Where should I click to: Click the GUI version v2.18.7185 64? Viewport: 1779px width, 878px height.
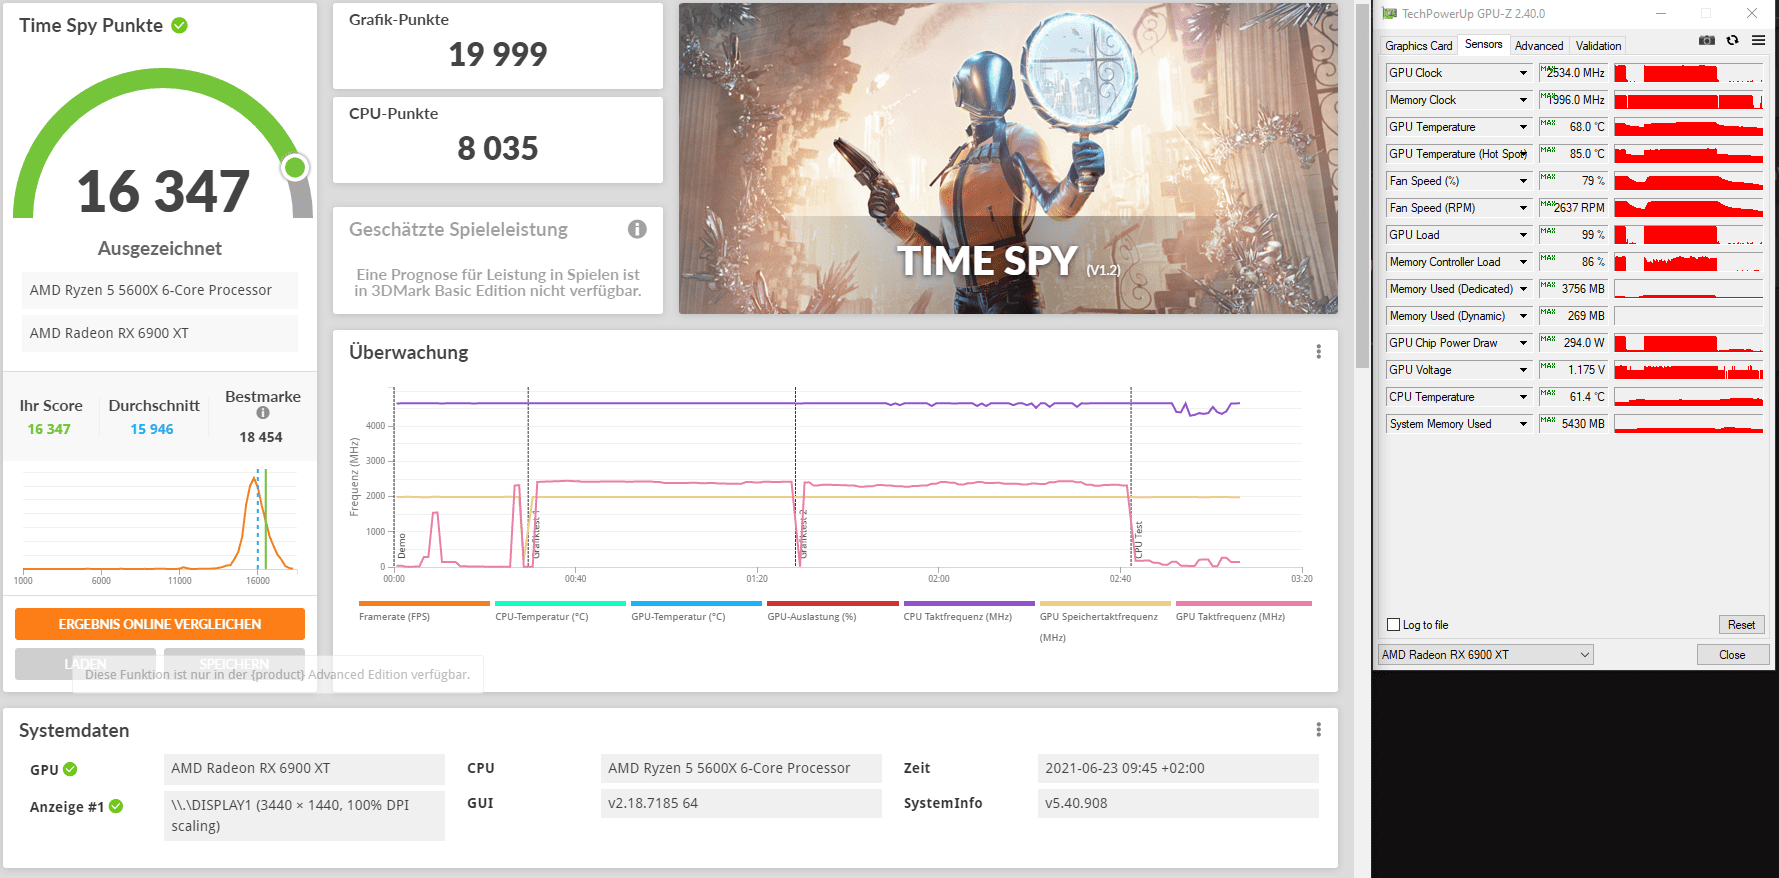pos(741,803)
